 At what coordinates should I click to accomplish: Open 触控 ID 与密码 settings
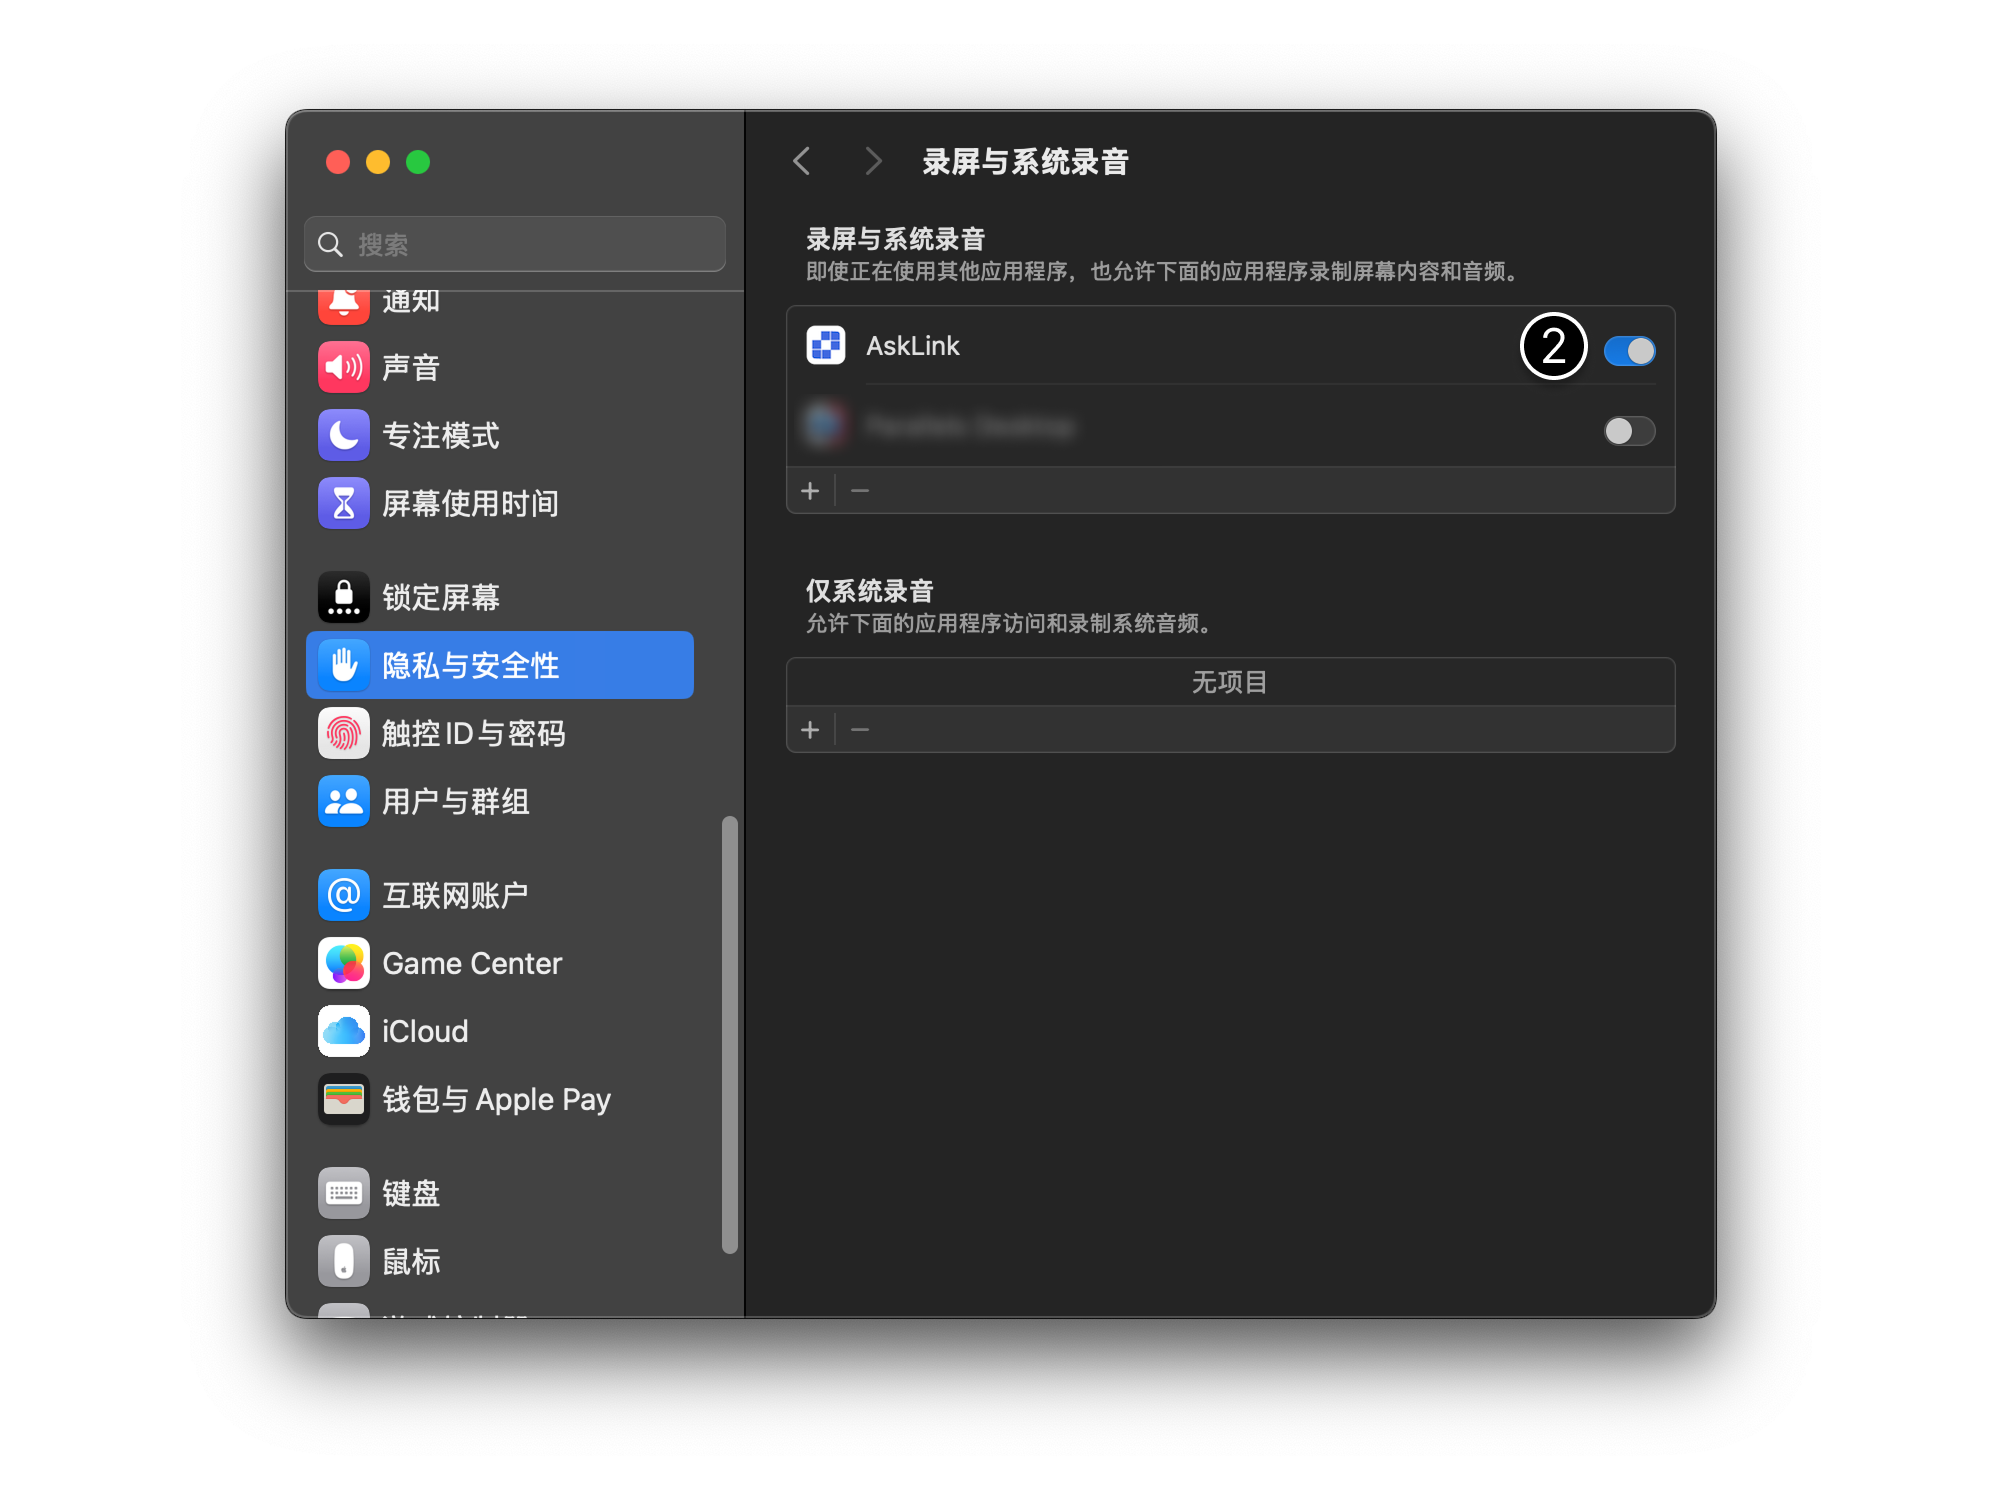click(470, 733)
